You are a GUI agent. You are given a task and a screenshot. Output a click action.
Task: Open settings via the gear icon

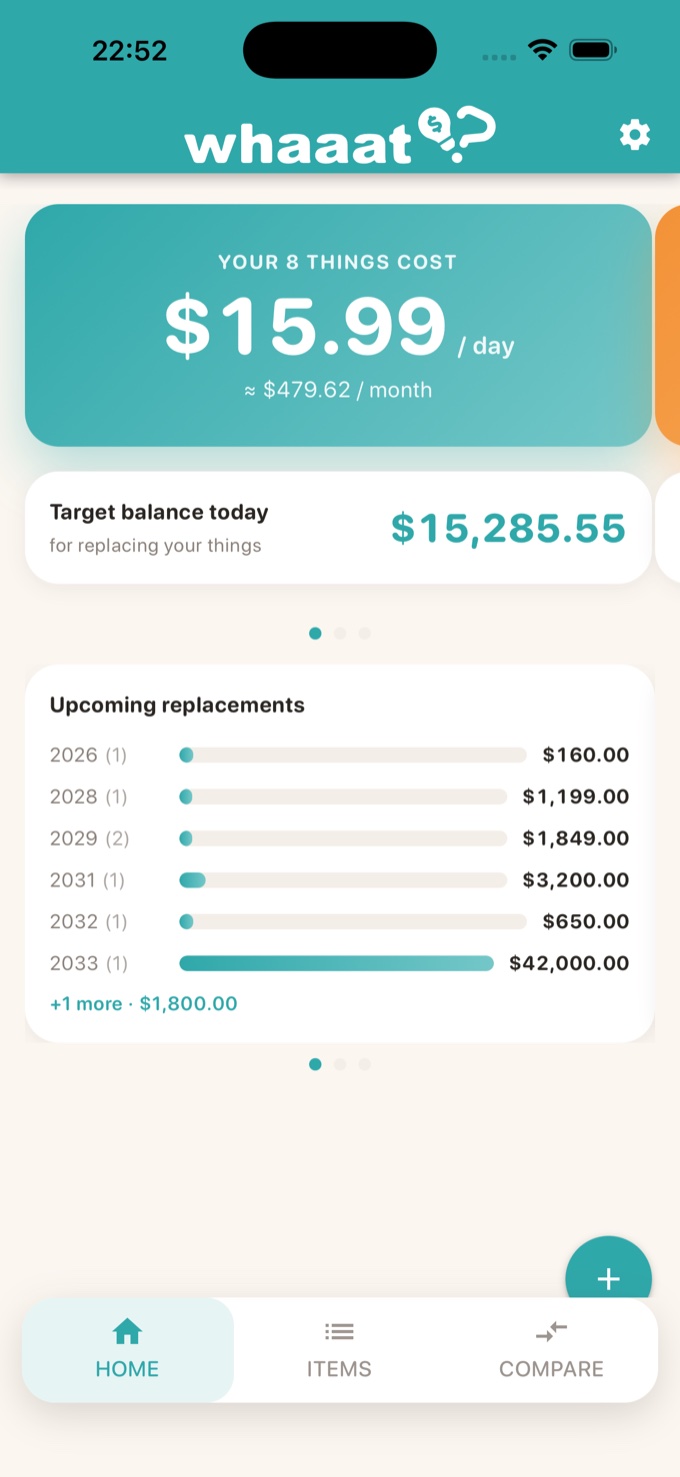(x=634, y=135)
